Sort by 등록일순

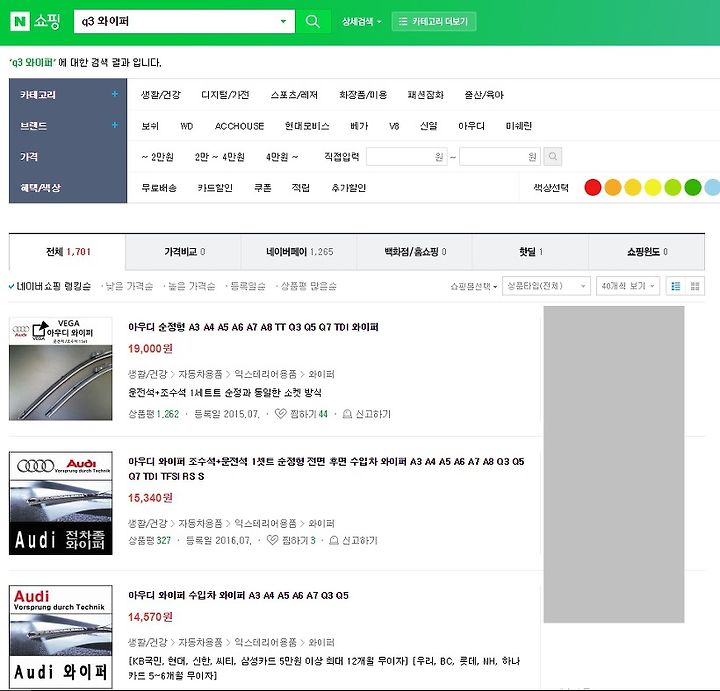(248, 287)
